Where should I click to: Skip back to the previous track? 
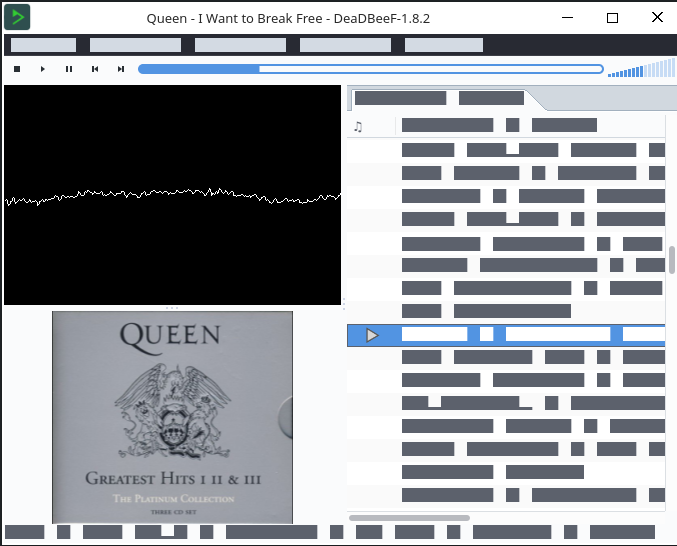(95, 69)
